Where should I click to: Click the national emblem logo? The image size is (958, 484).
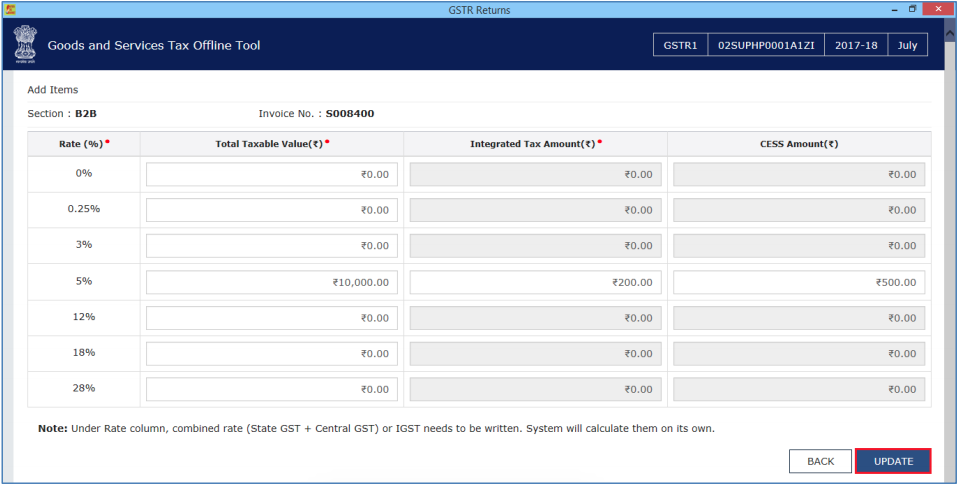25,45
